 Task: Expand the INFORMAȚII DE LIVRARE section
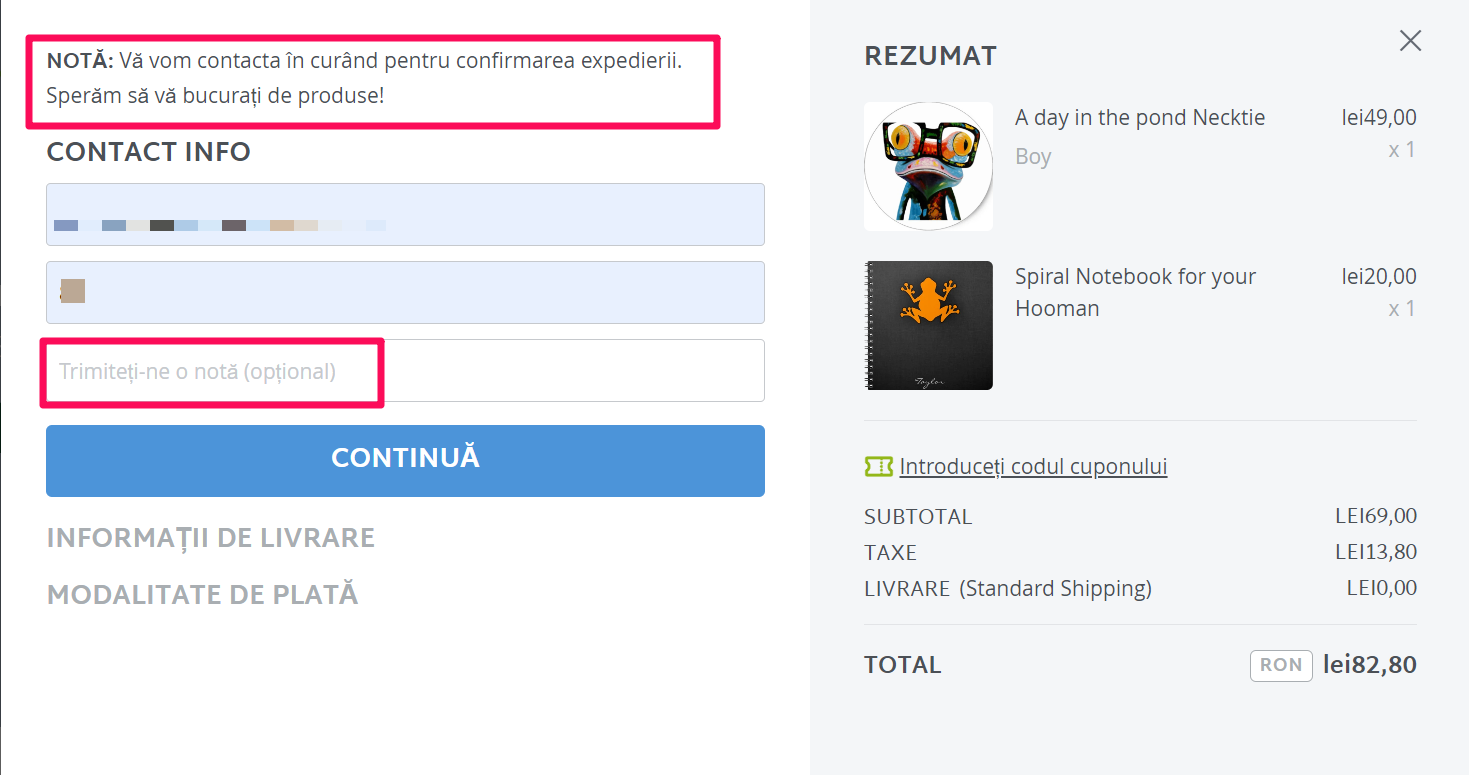coord(210,538)
